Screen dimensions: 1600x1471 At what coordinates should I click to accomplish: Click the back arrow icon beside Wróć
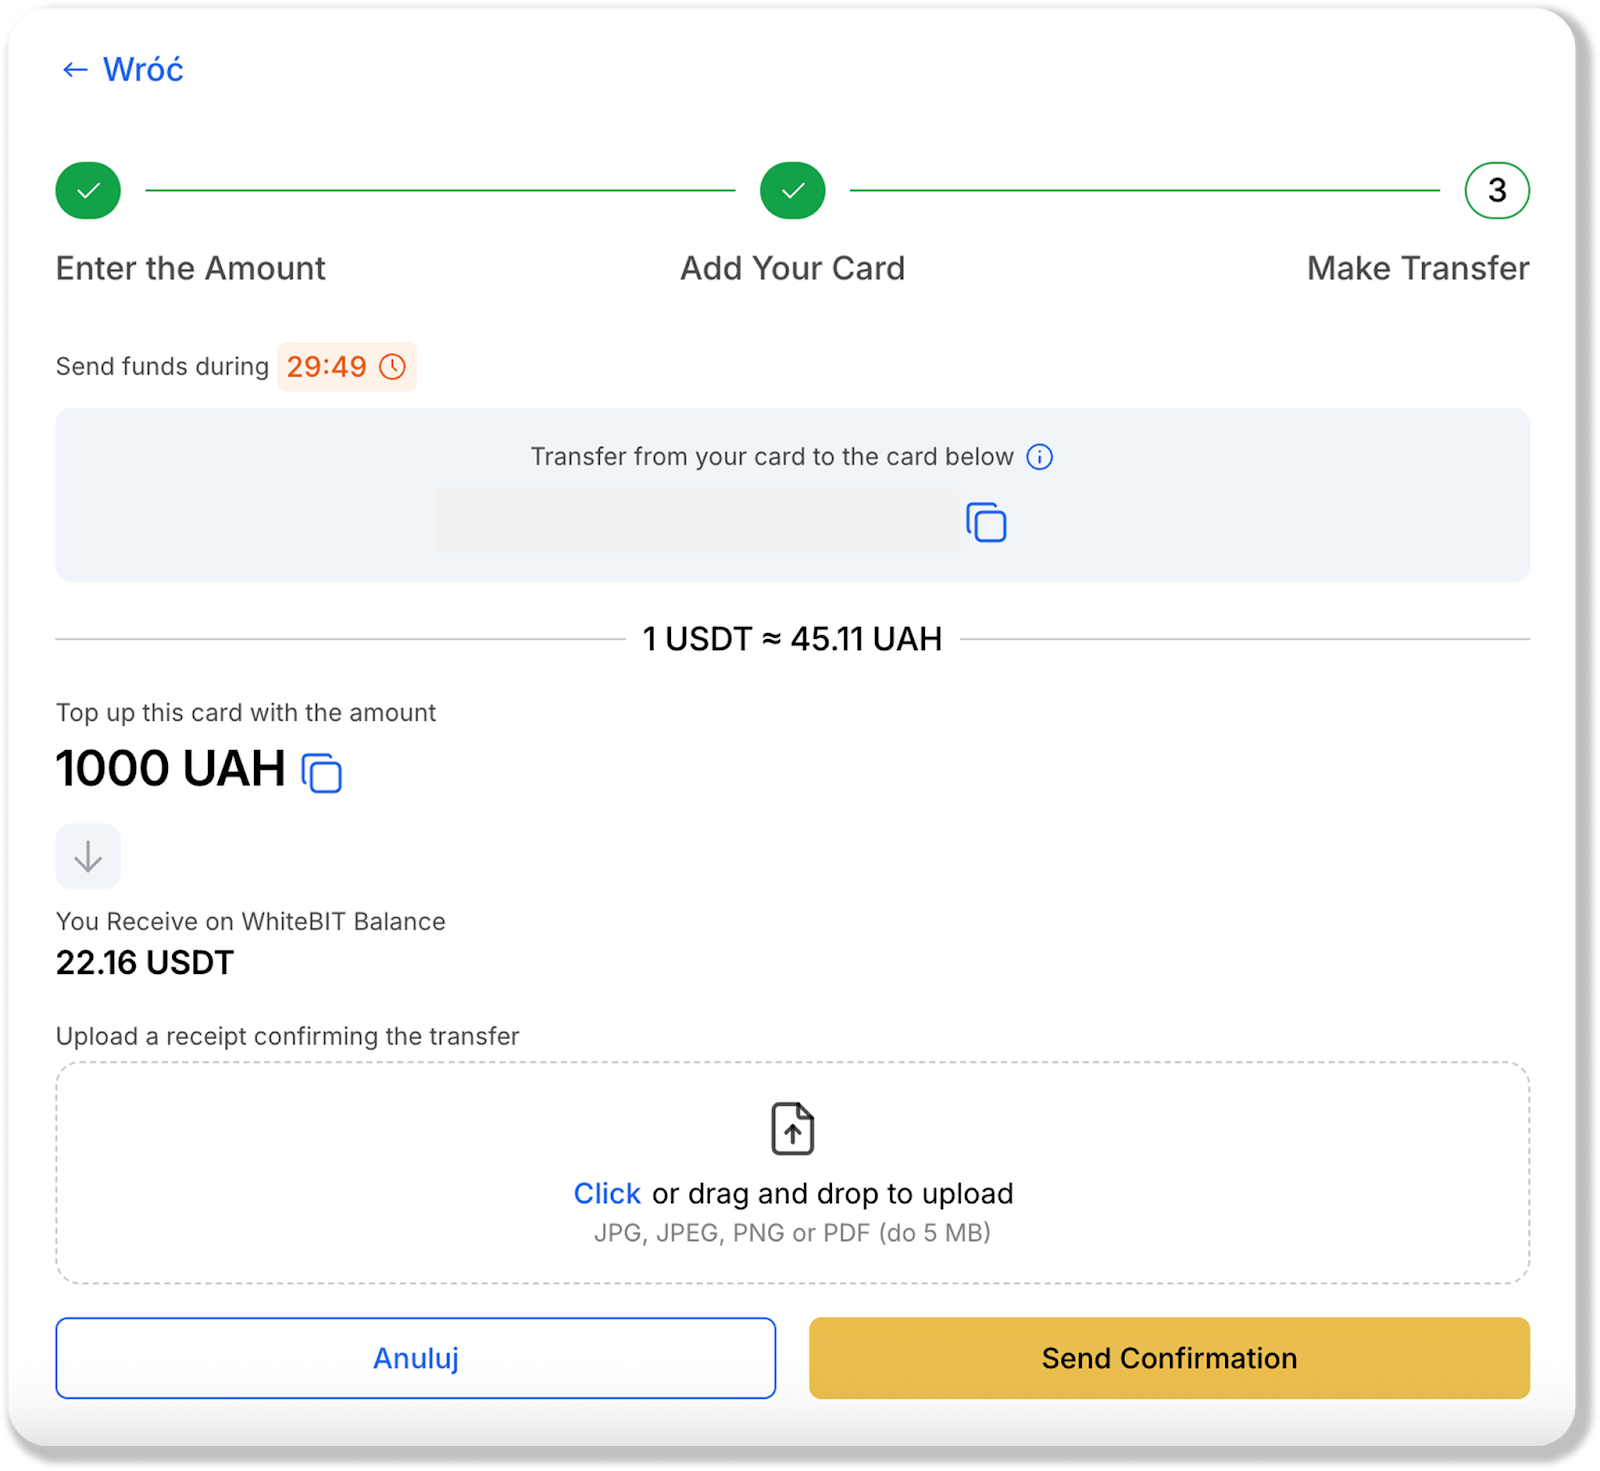pos(75,70)
